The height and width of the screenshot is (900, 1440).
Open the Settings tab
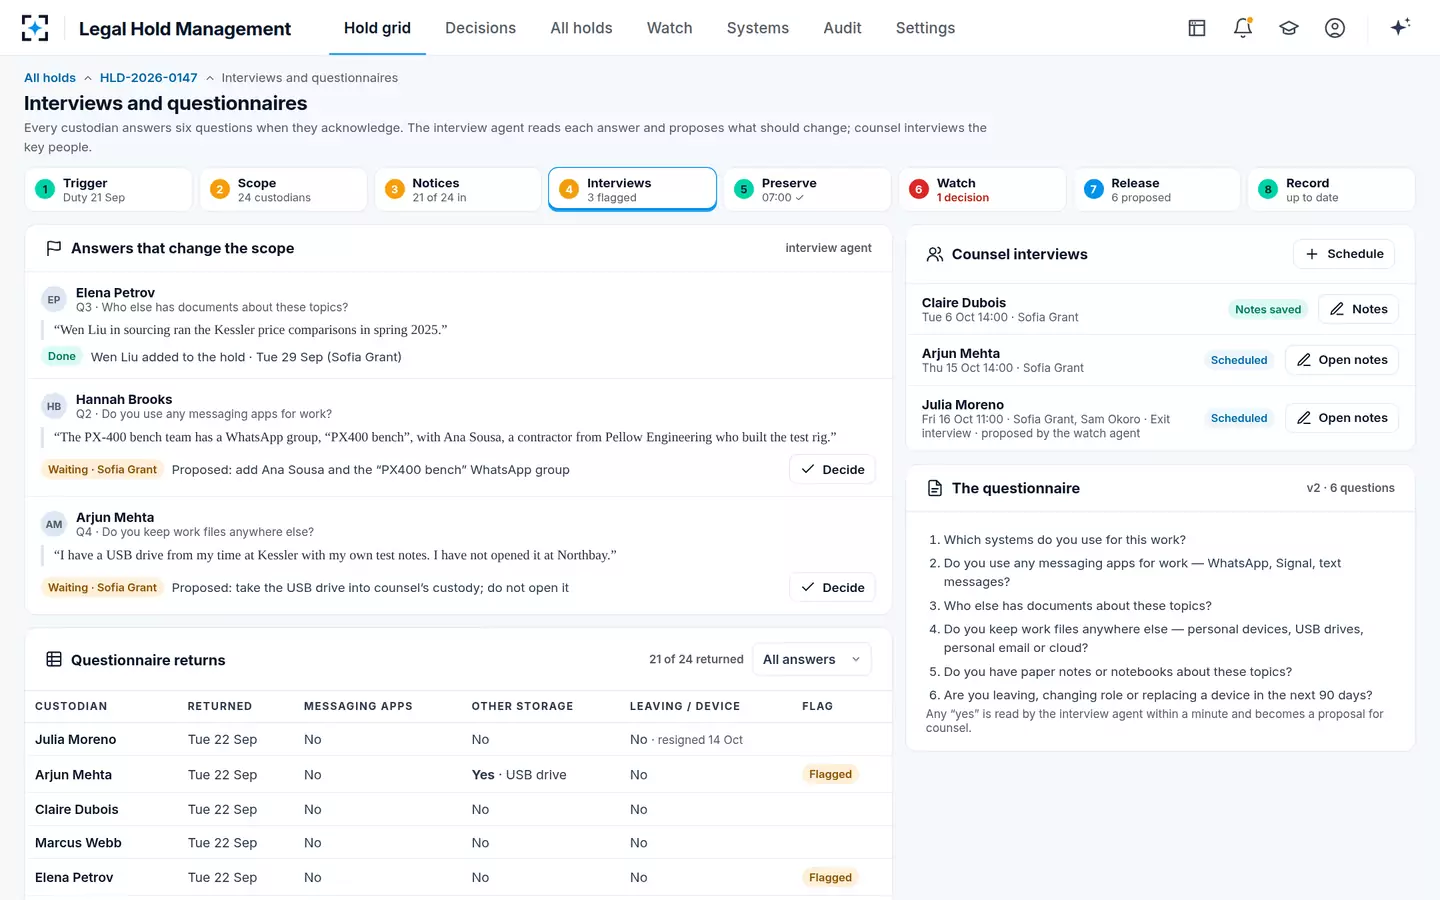[925, 28]
